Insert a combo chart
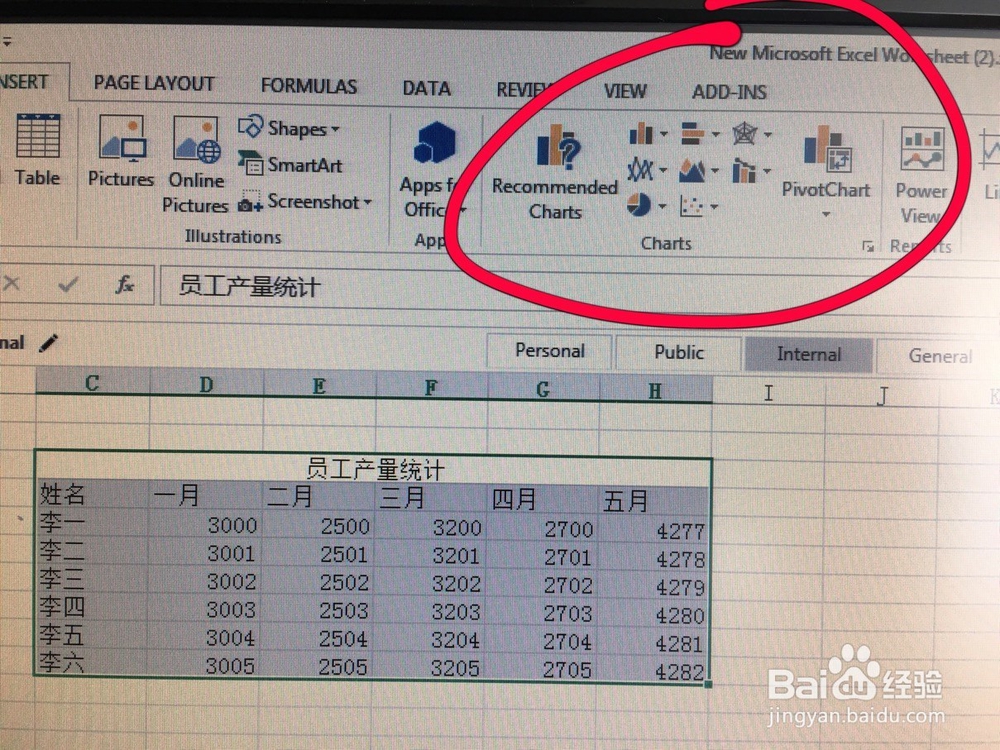 click(744, 170)
